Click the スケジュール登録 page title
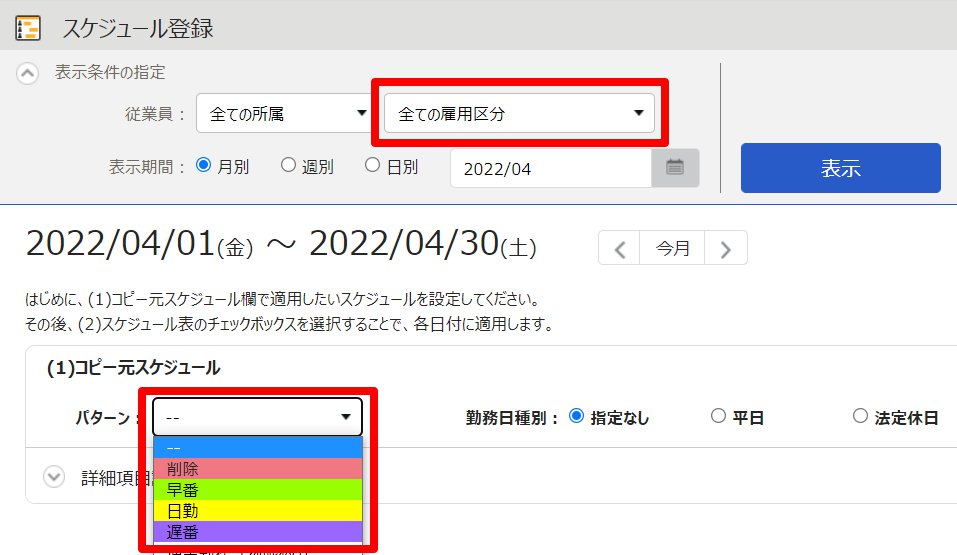 [x=138, y=29]
